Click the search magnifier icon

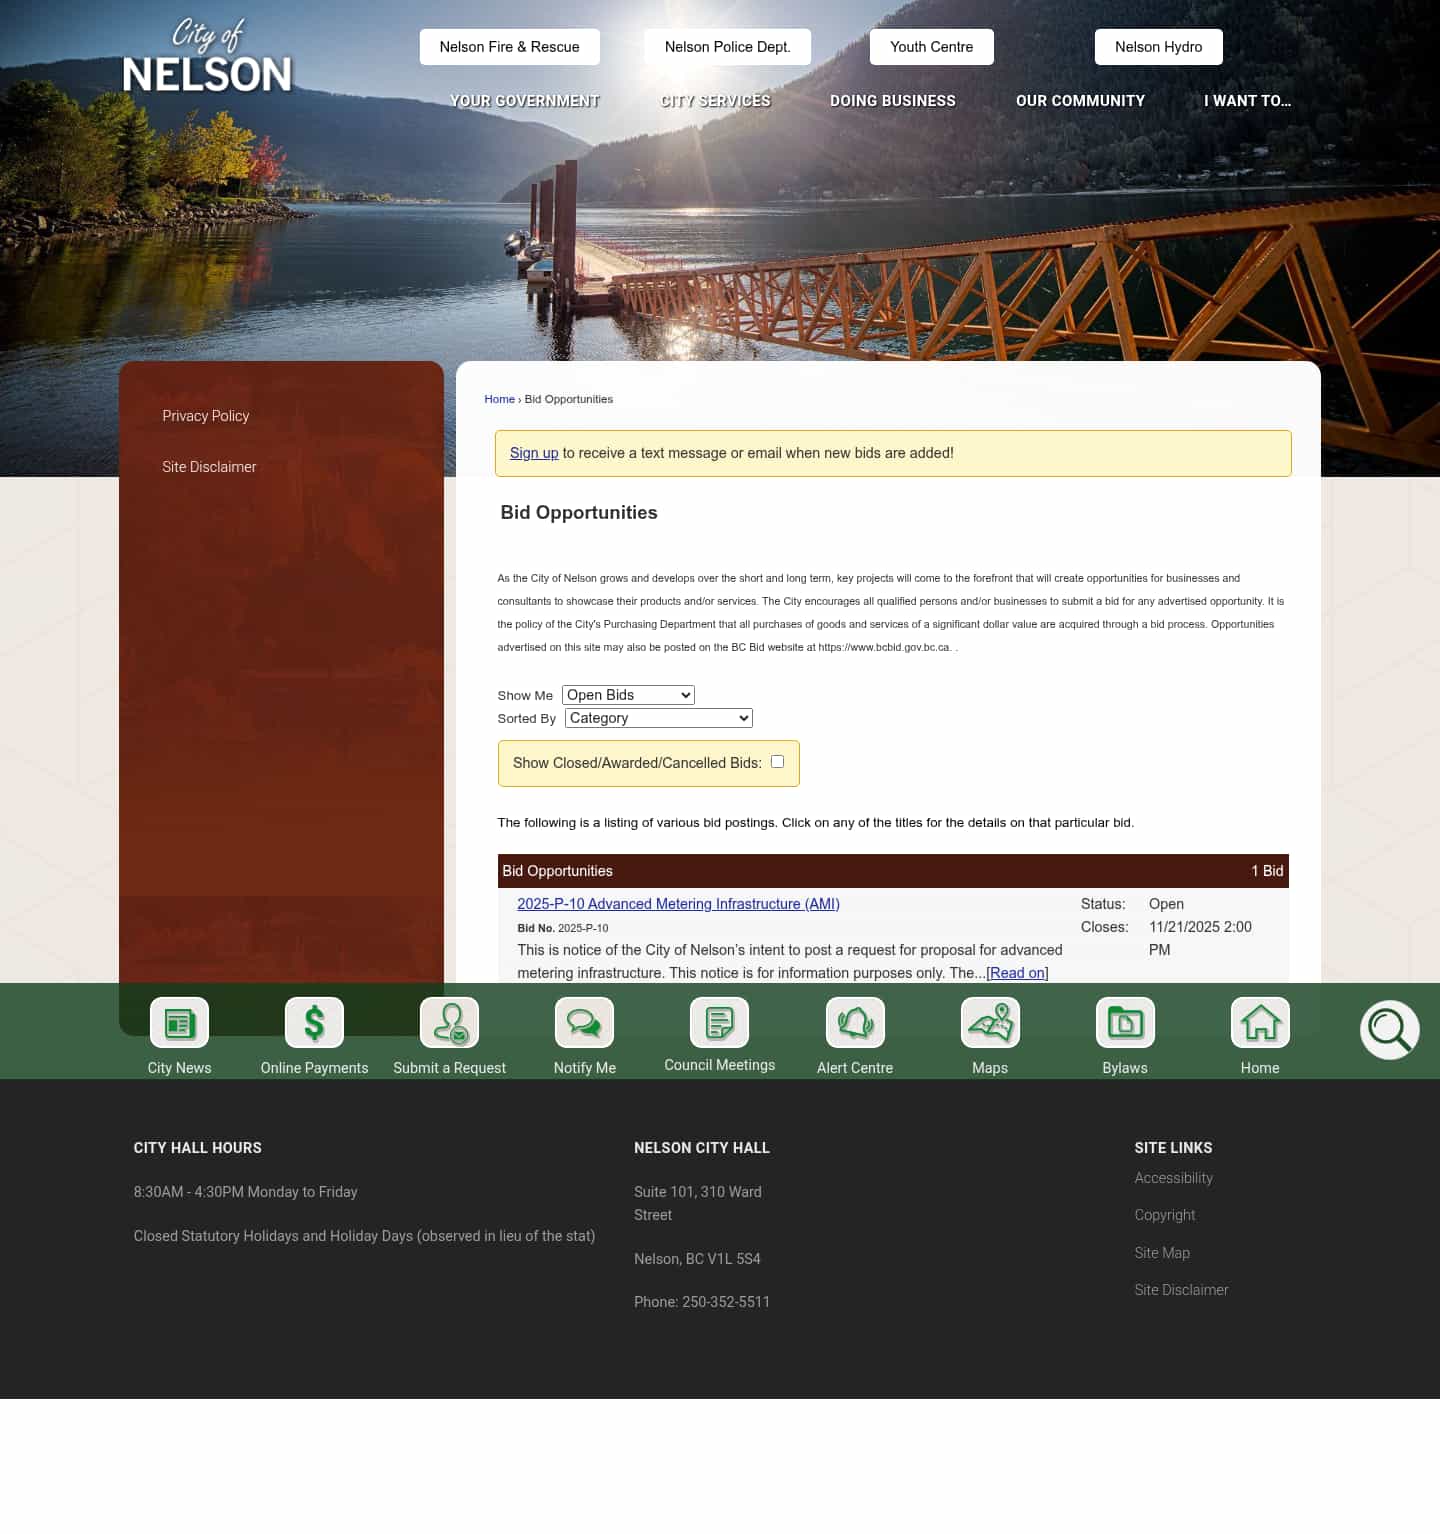pyautogui.click(x=1389, y=1029)
